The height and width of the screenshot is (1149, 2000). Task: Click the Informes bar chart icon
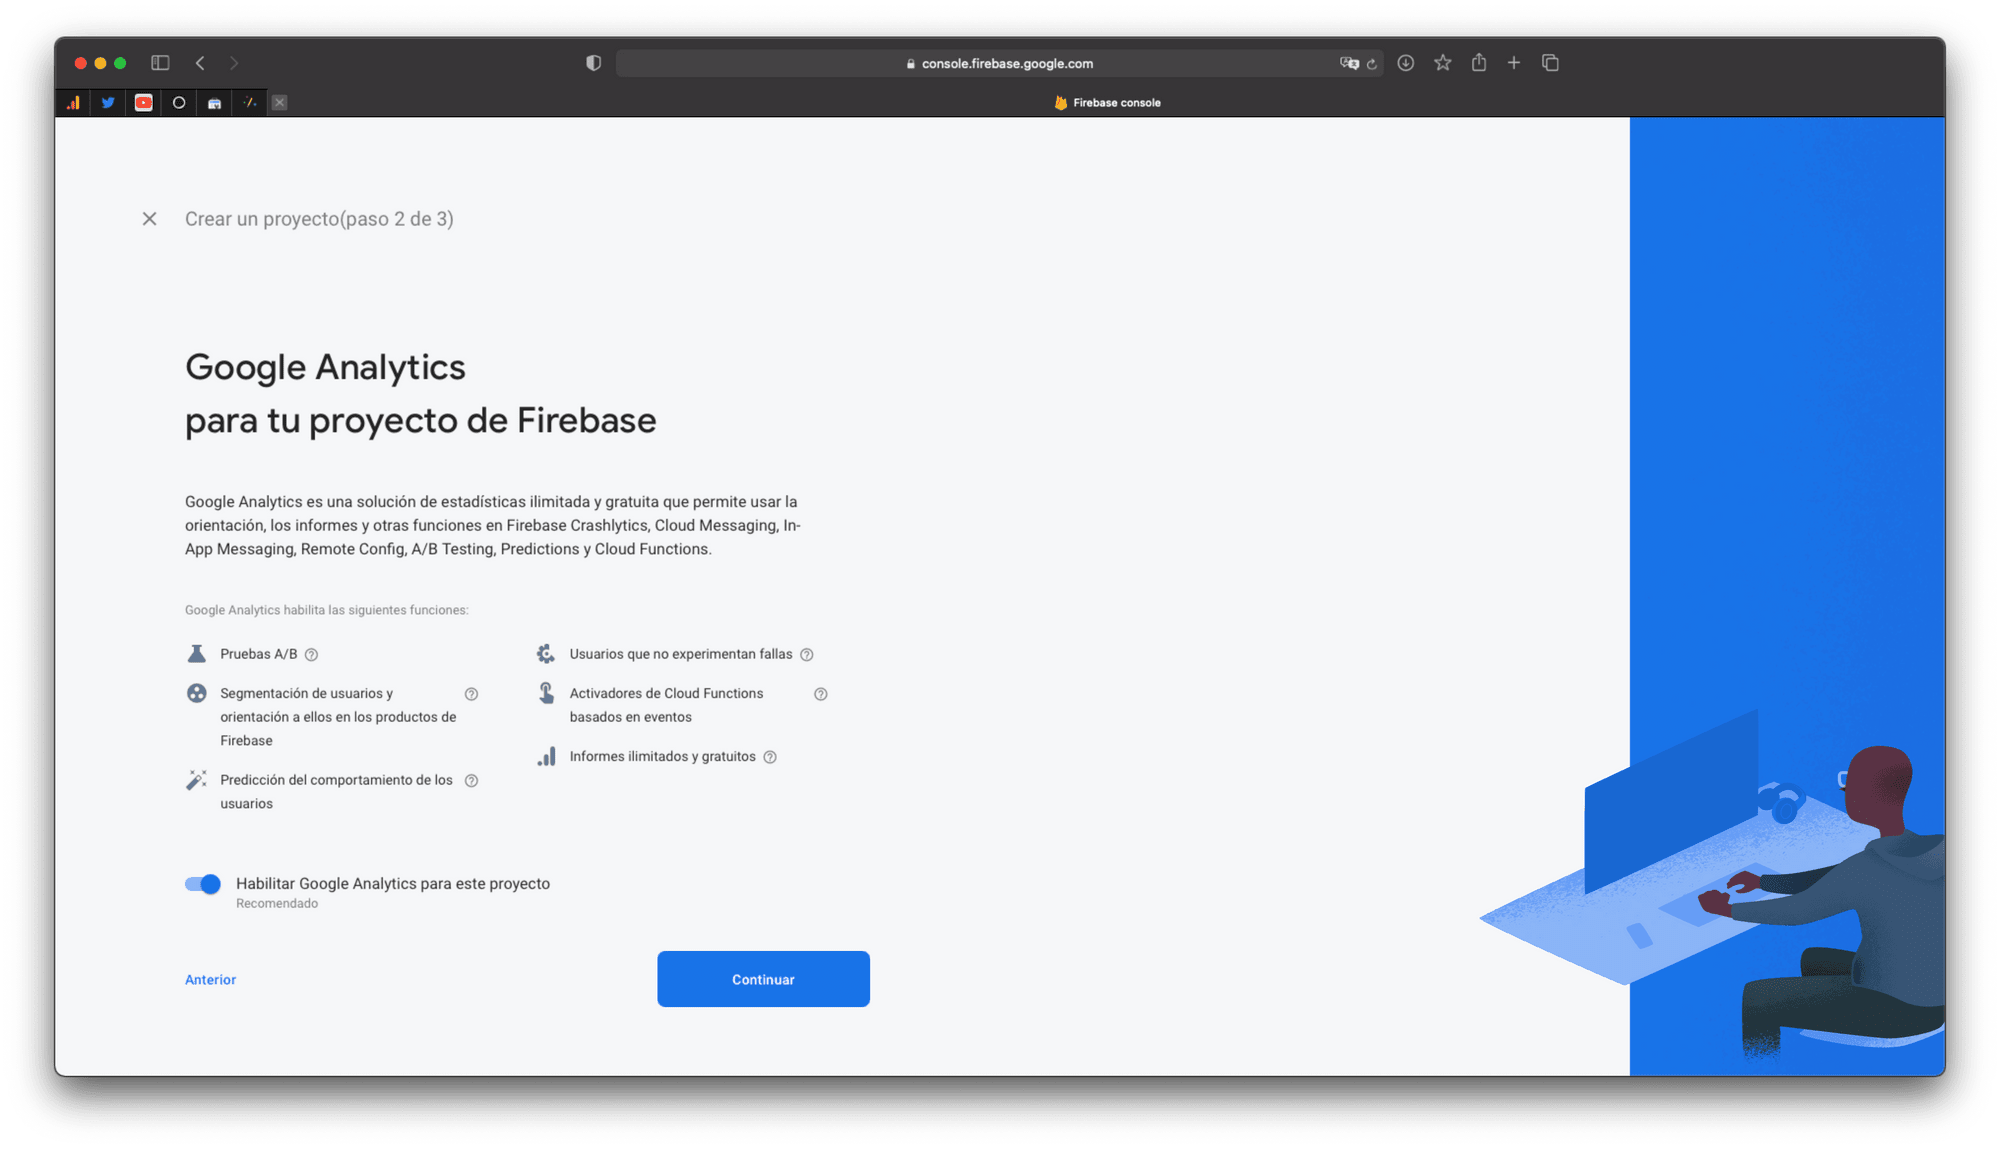[x=546, y=757]
